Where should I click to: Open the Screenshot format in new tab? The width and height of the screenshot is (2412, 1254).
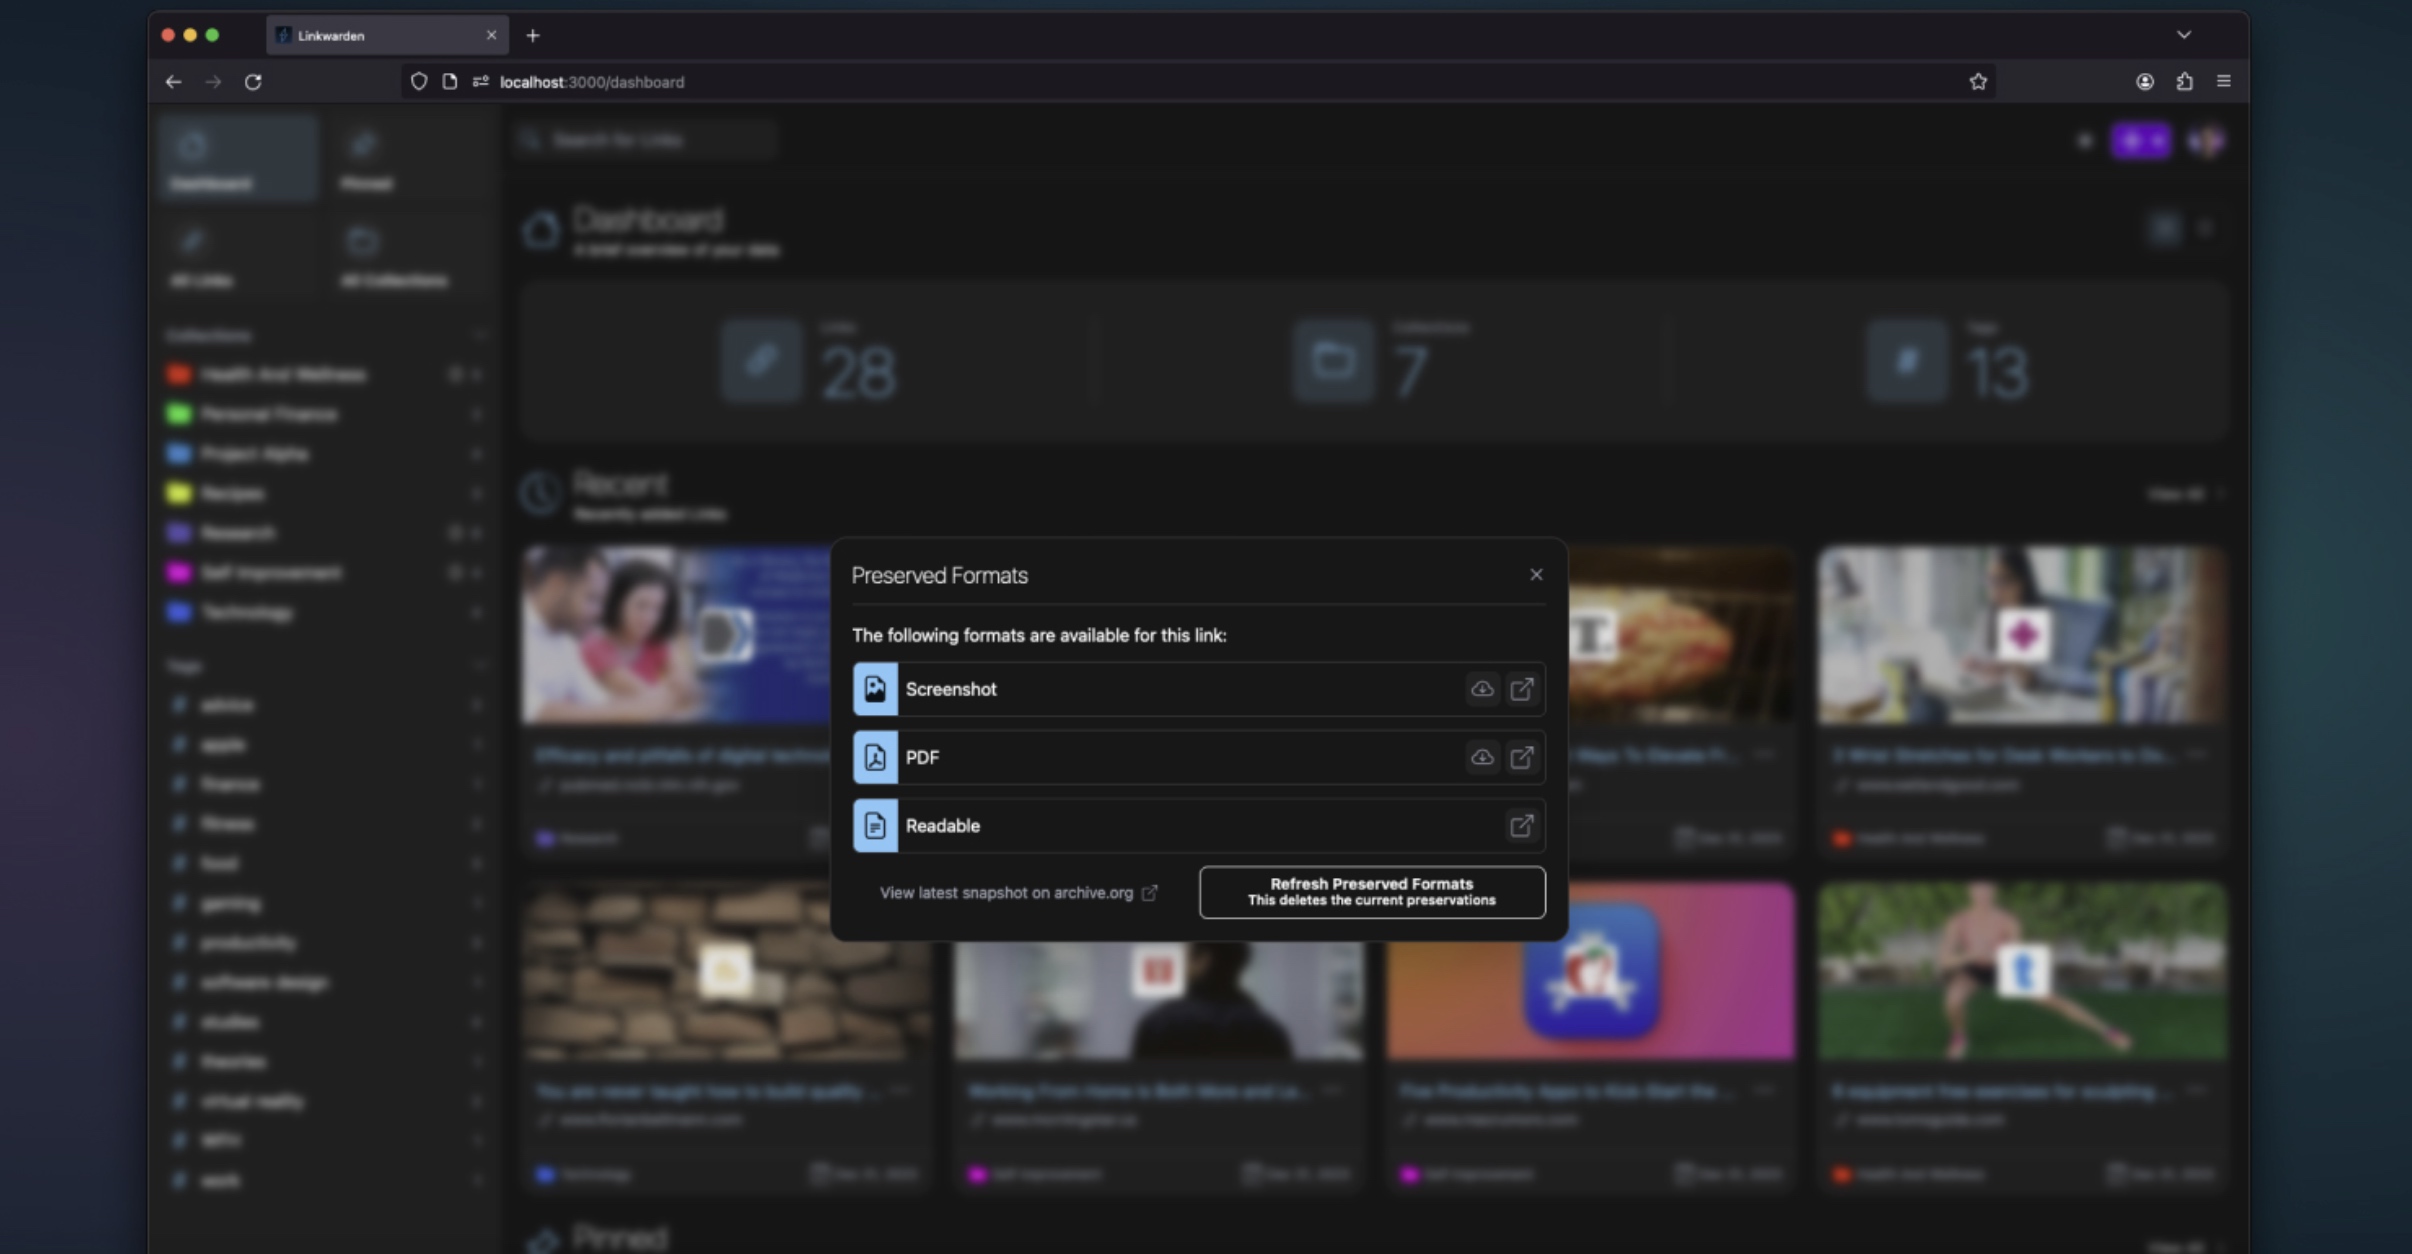[x=1521, y=689]
